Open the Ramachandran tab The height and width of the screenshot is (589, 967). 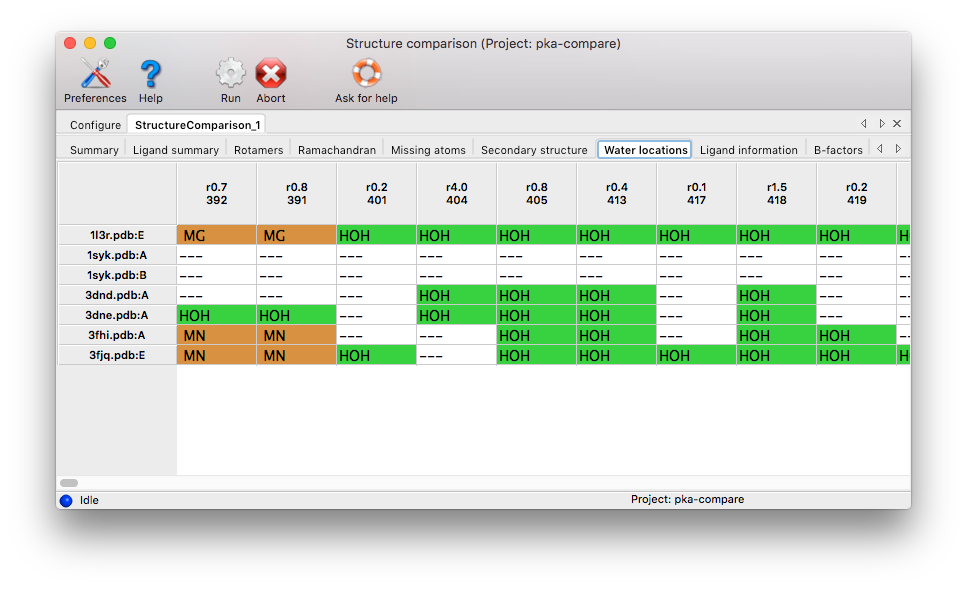click(x=337, y=150)
